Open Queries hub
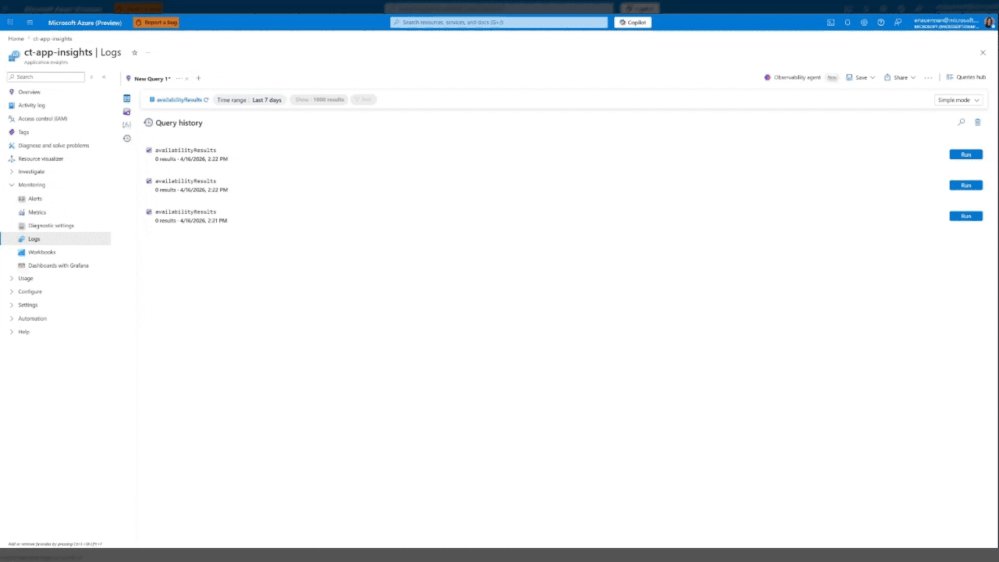Image resolution: width=999 pixels, height=562 pixels. (966, 78)
